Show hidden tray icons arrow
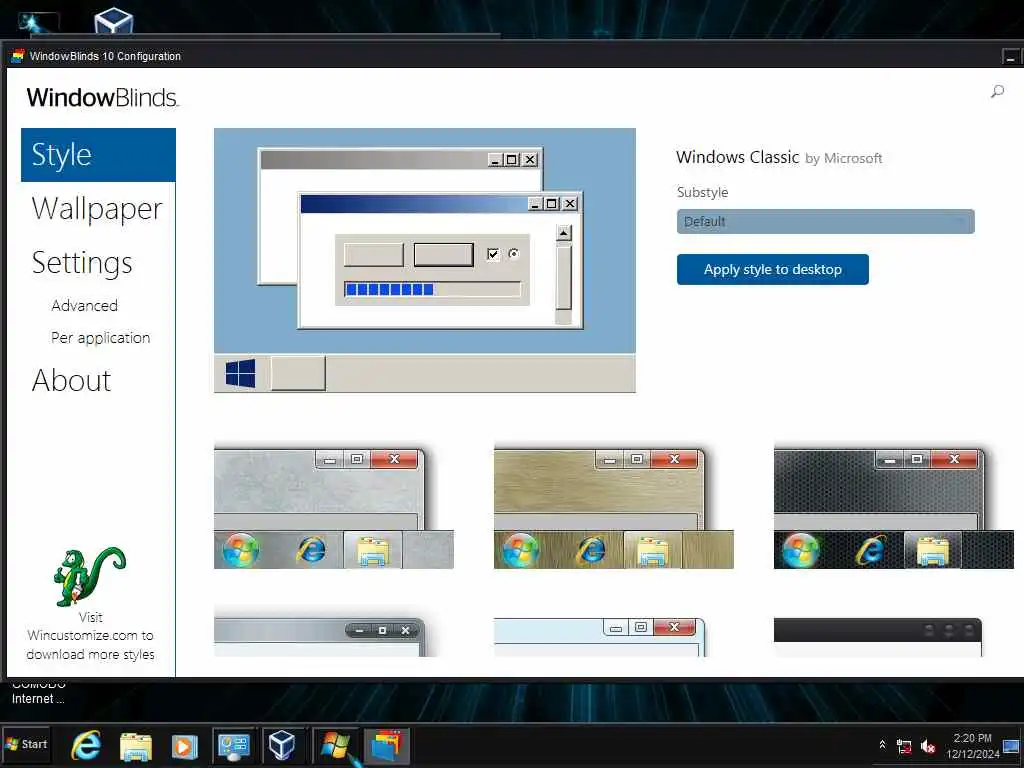 click(x=882, y=744)
